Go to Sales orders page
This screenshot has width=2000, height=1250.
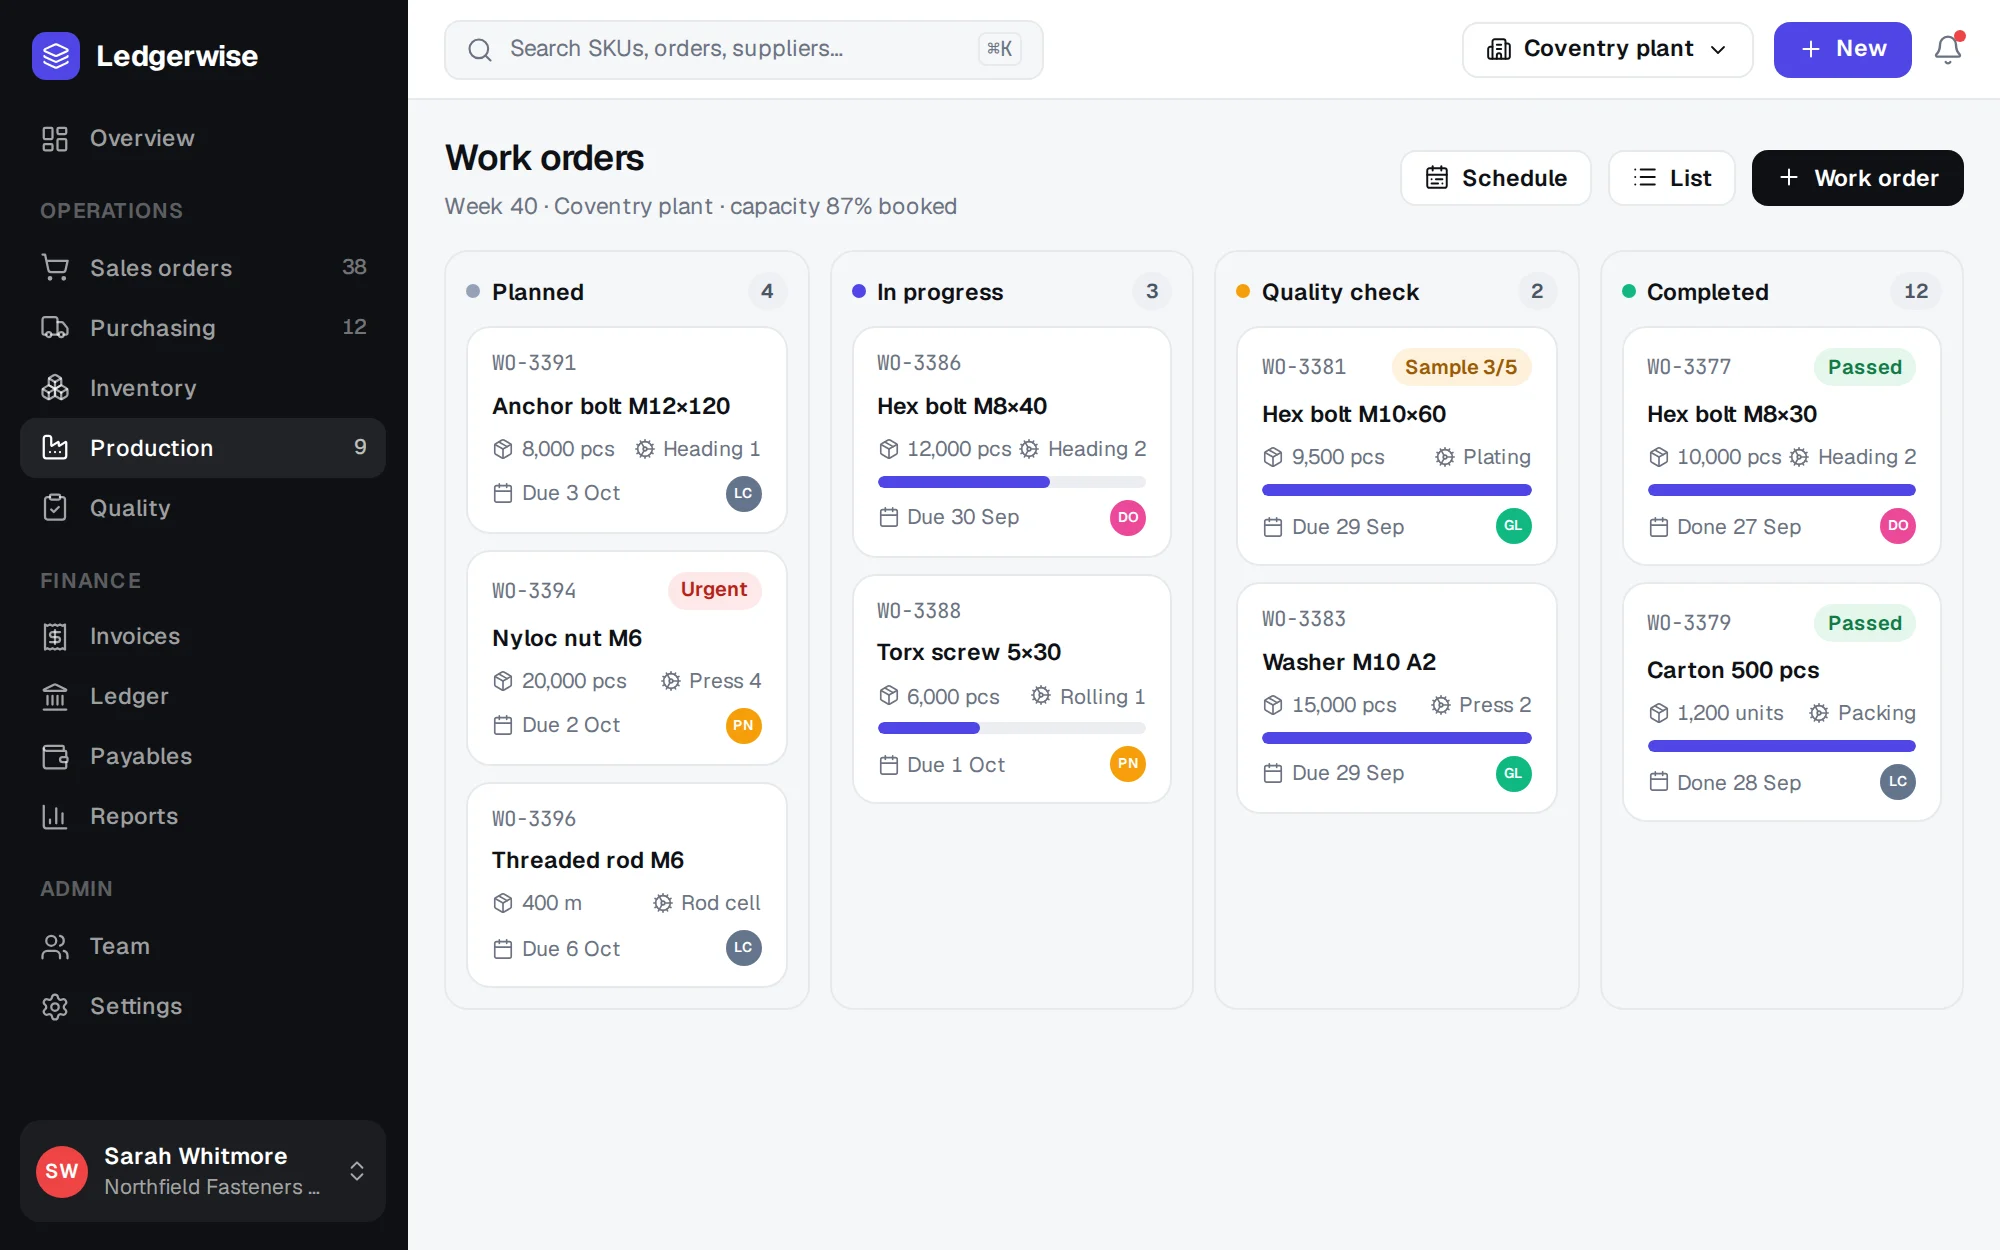pyautogui.click(x=203, y=268)
